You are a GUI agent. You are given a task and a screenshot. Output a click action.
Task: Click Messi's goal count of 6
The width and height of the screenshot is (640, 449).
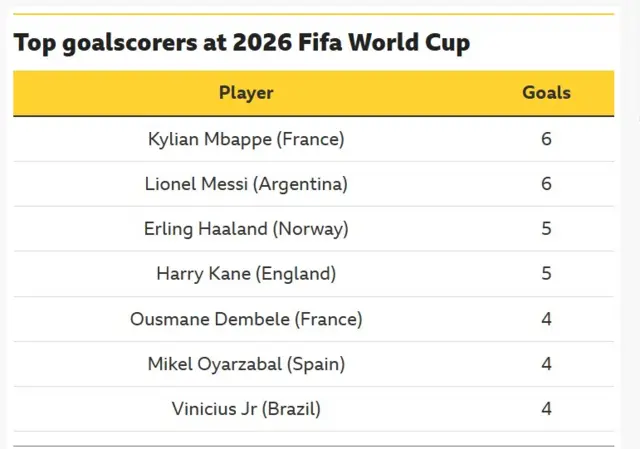point(547,184)
